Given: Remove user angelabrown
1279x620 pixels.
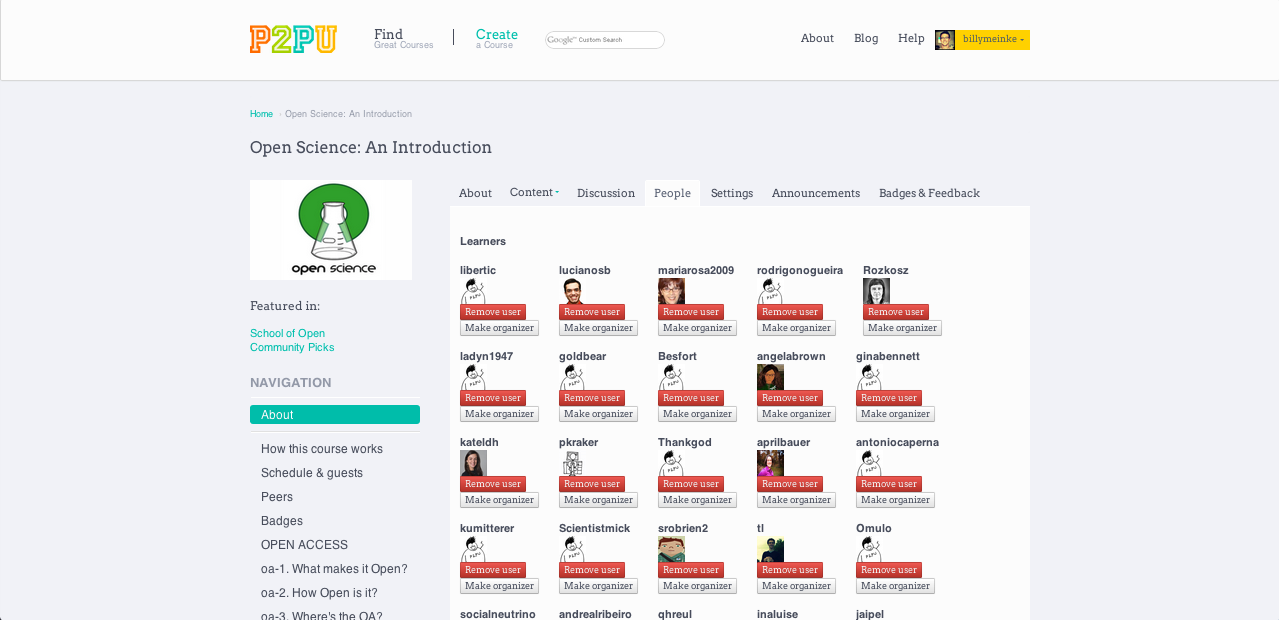Looking at the screenshot, I should tap(790, 398).
